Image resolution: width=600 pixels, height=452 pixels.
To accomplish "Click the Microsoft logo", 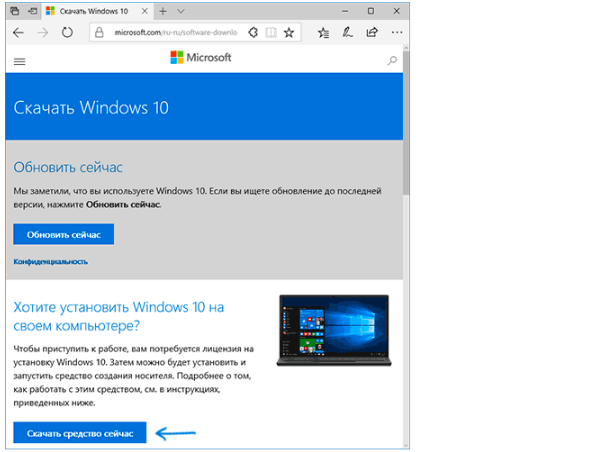I will 201,57.
